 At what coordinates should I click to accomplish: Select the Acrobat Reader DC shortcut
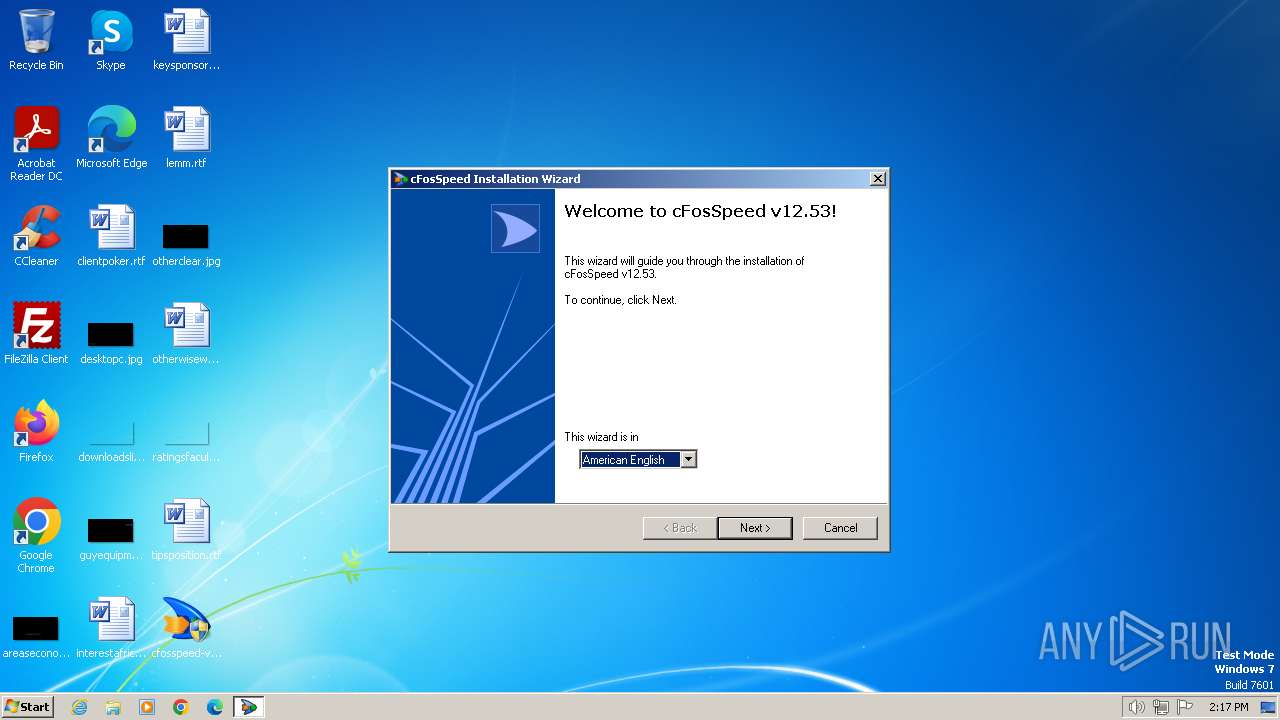(36, 145)
